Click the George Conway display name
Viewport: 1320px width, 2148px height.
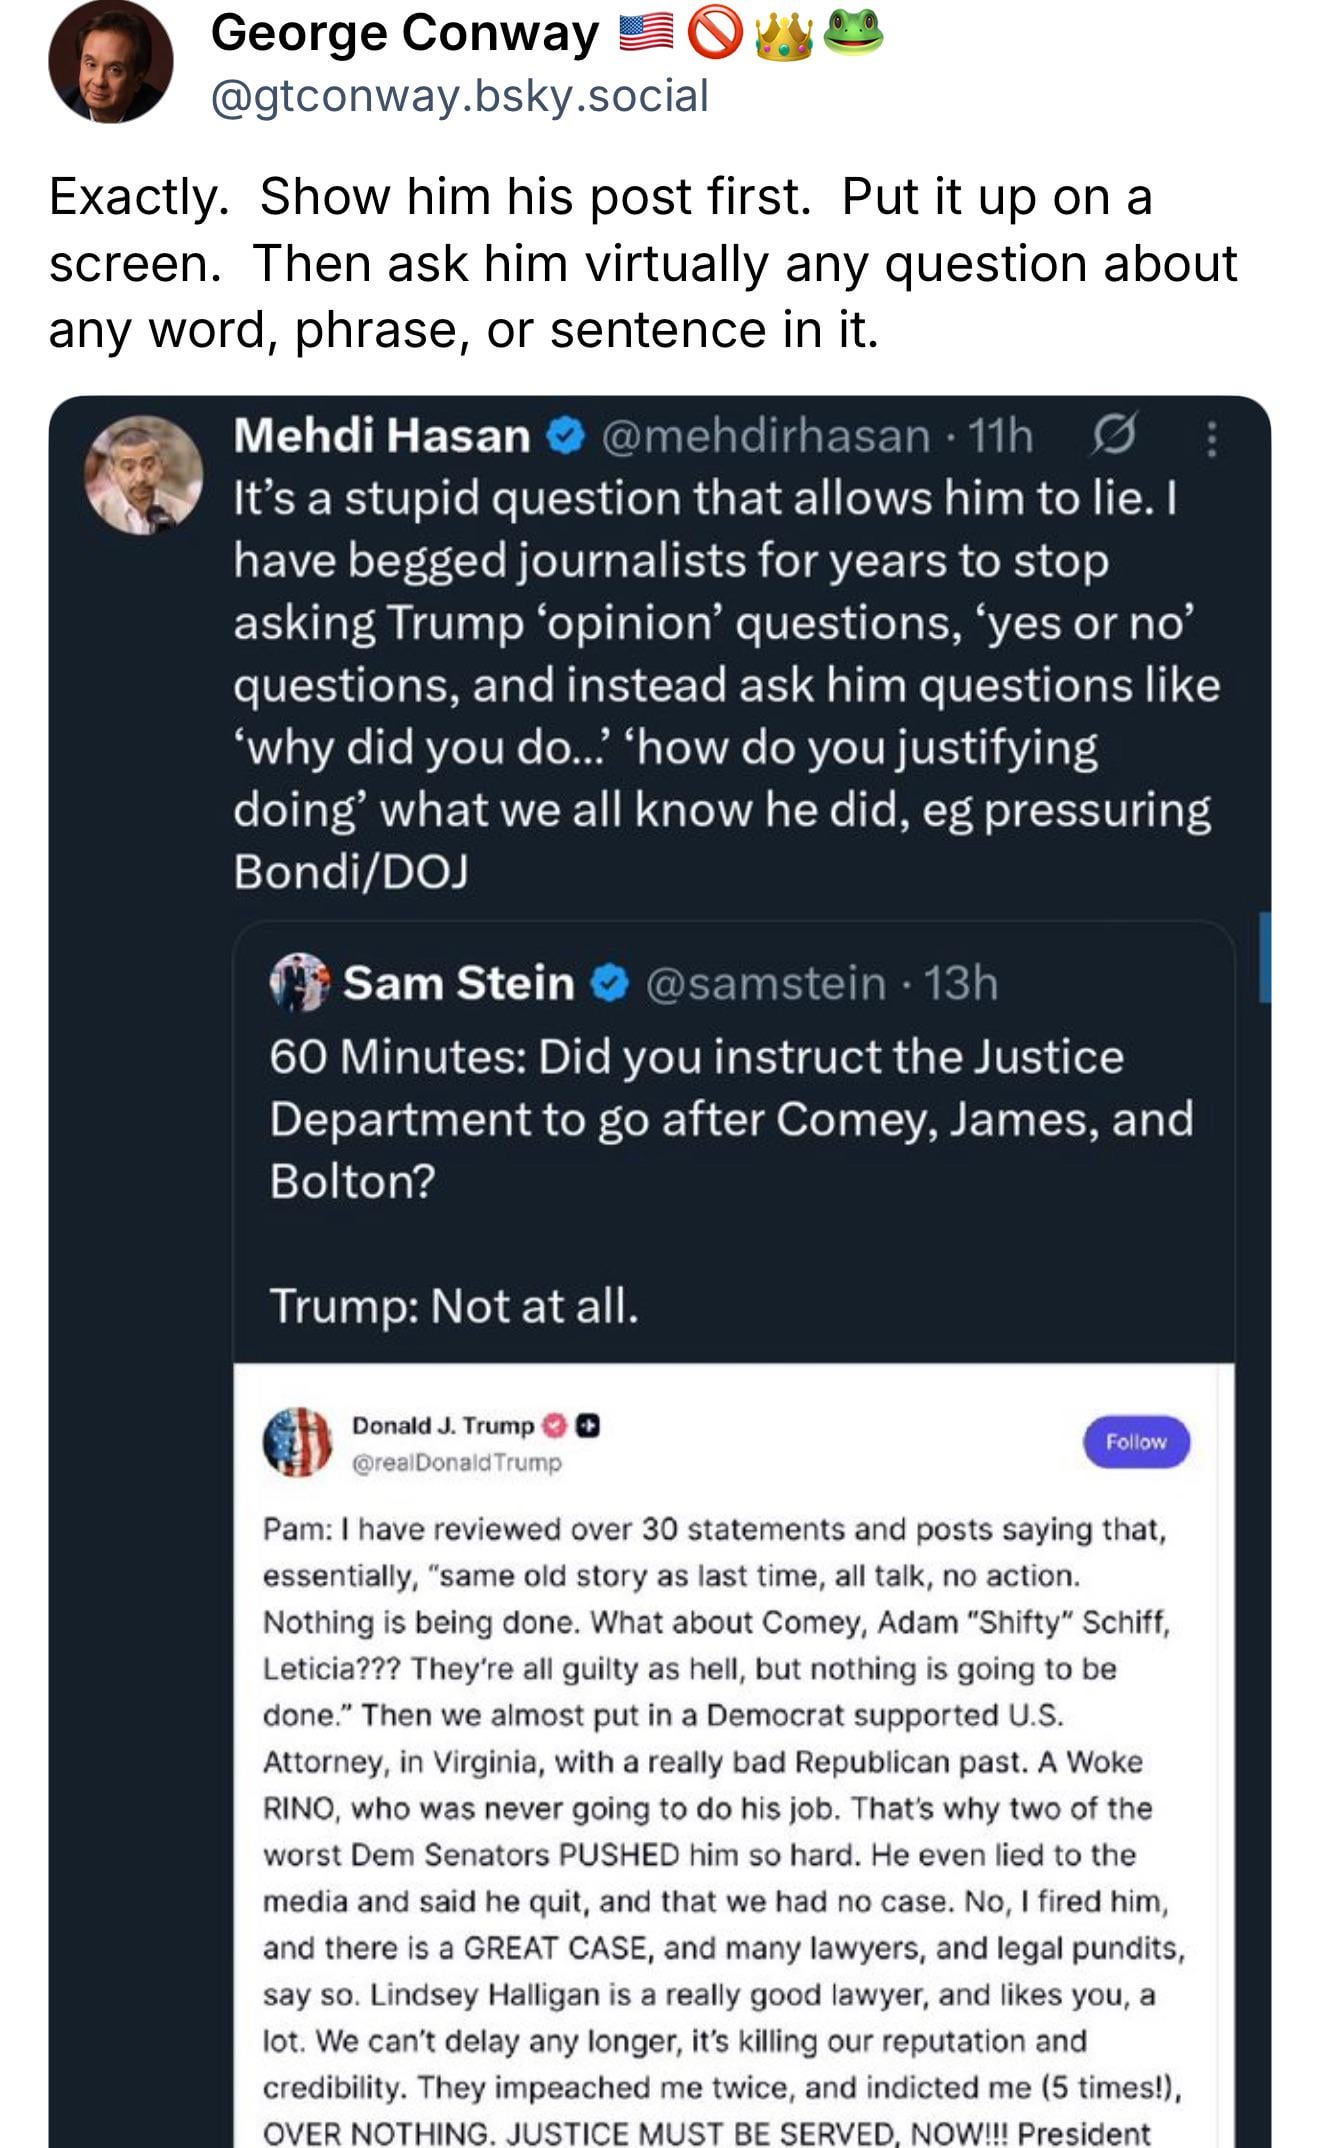[404, 34]
